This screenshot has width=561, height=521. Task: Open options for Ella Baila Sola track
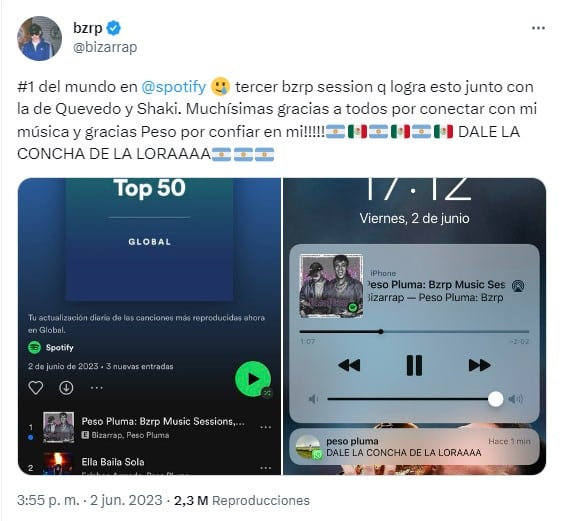coord(265,468)
